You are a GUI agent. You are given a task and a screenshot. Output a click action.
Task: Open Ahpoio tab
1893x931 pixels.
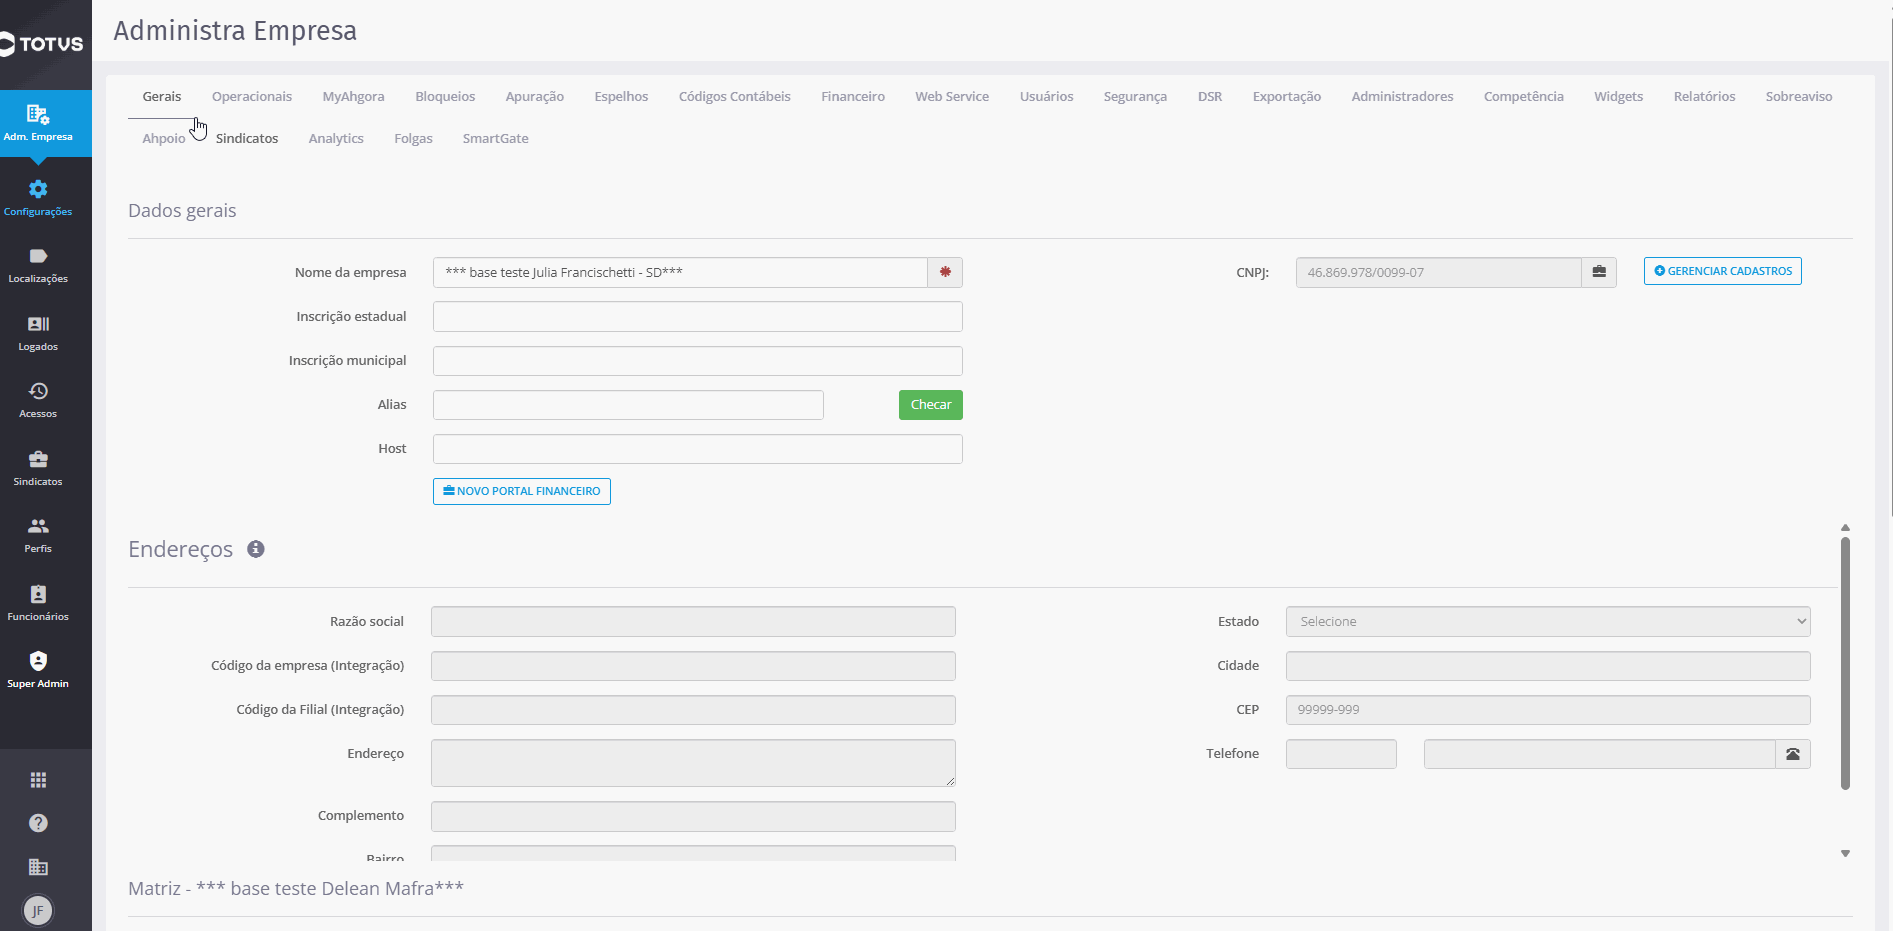pos(164,138)
